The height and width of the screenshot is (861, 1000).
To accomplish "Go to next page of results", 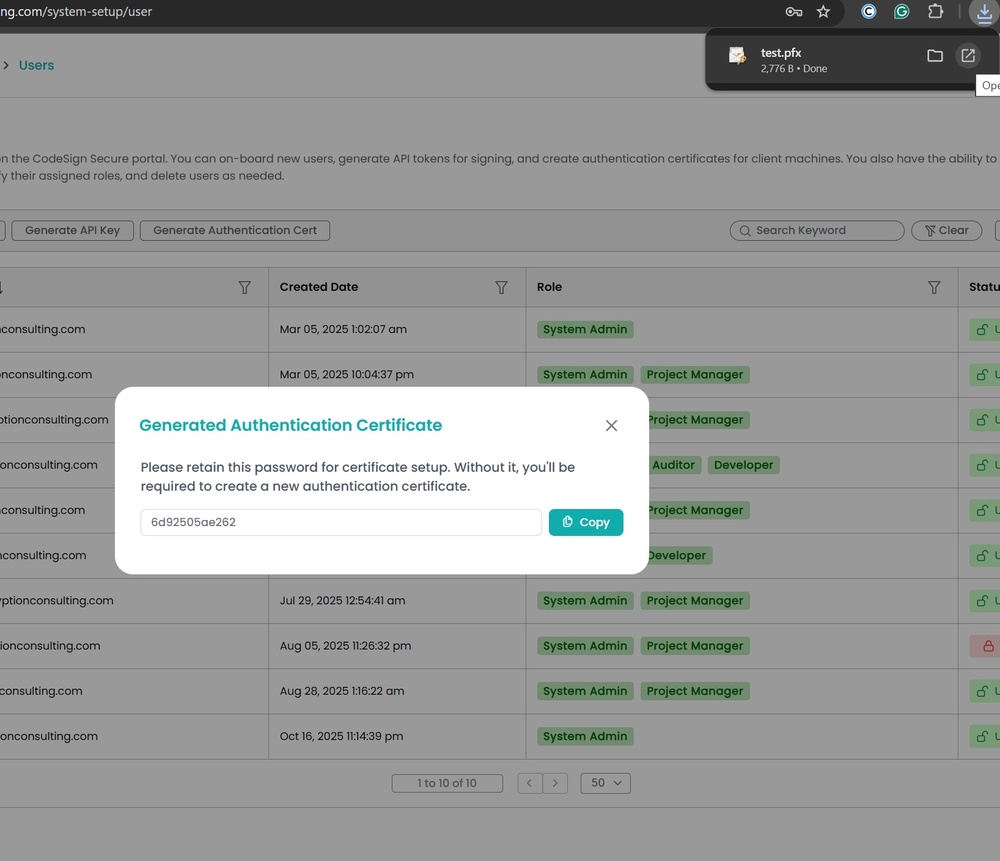I will click(x=555, y=783).
